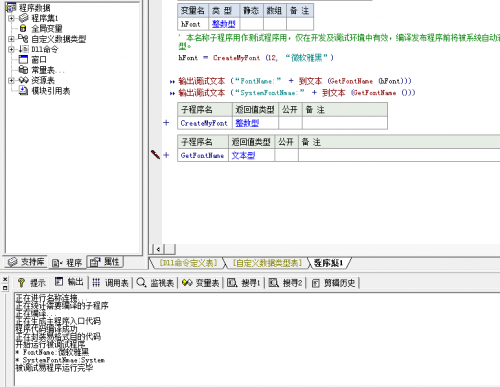
Task: Click the 属性 tab icon
Action: [x=95, y=262]
